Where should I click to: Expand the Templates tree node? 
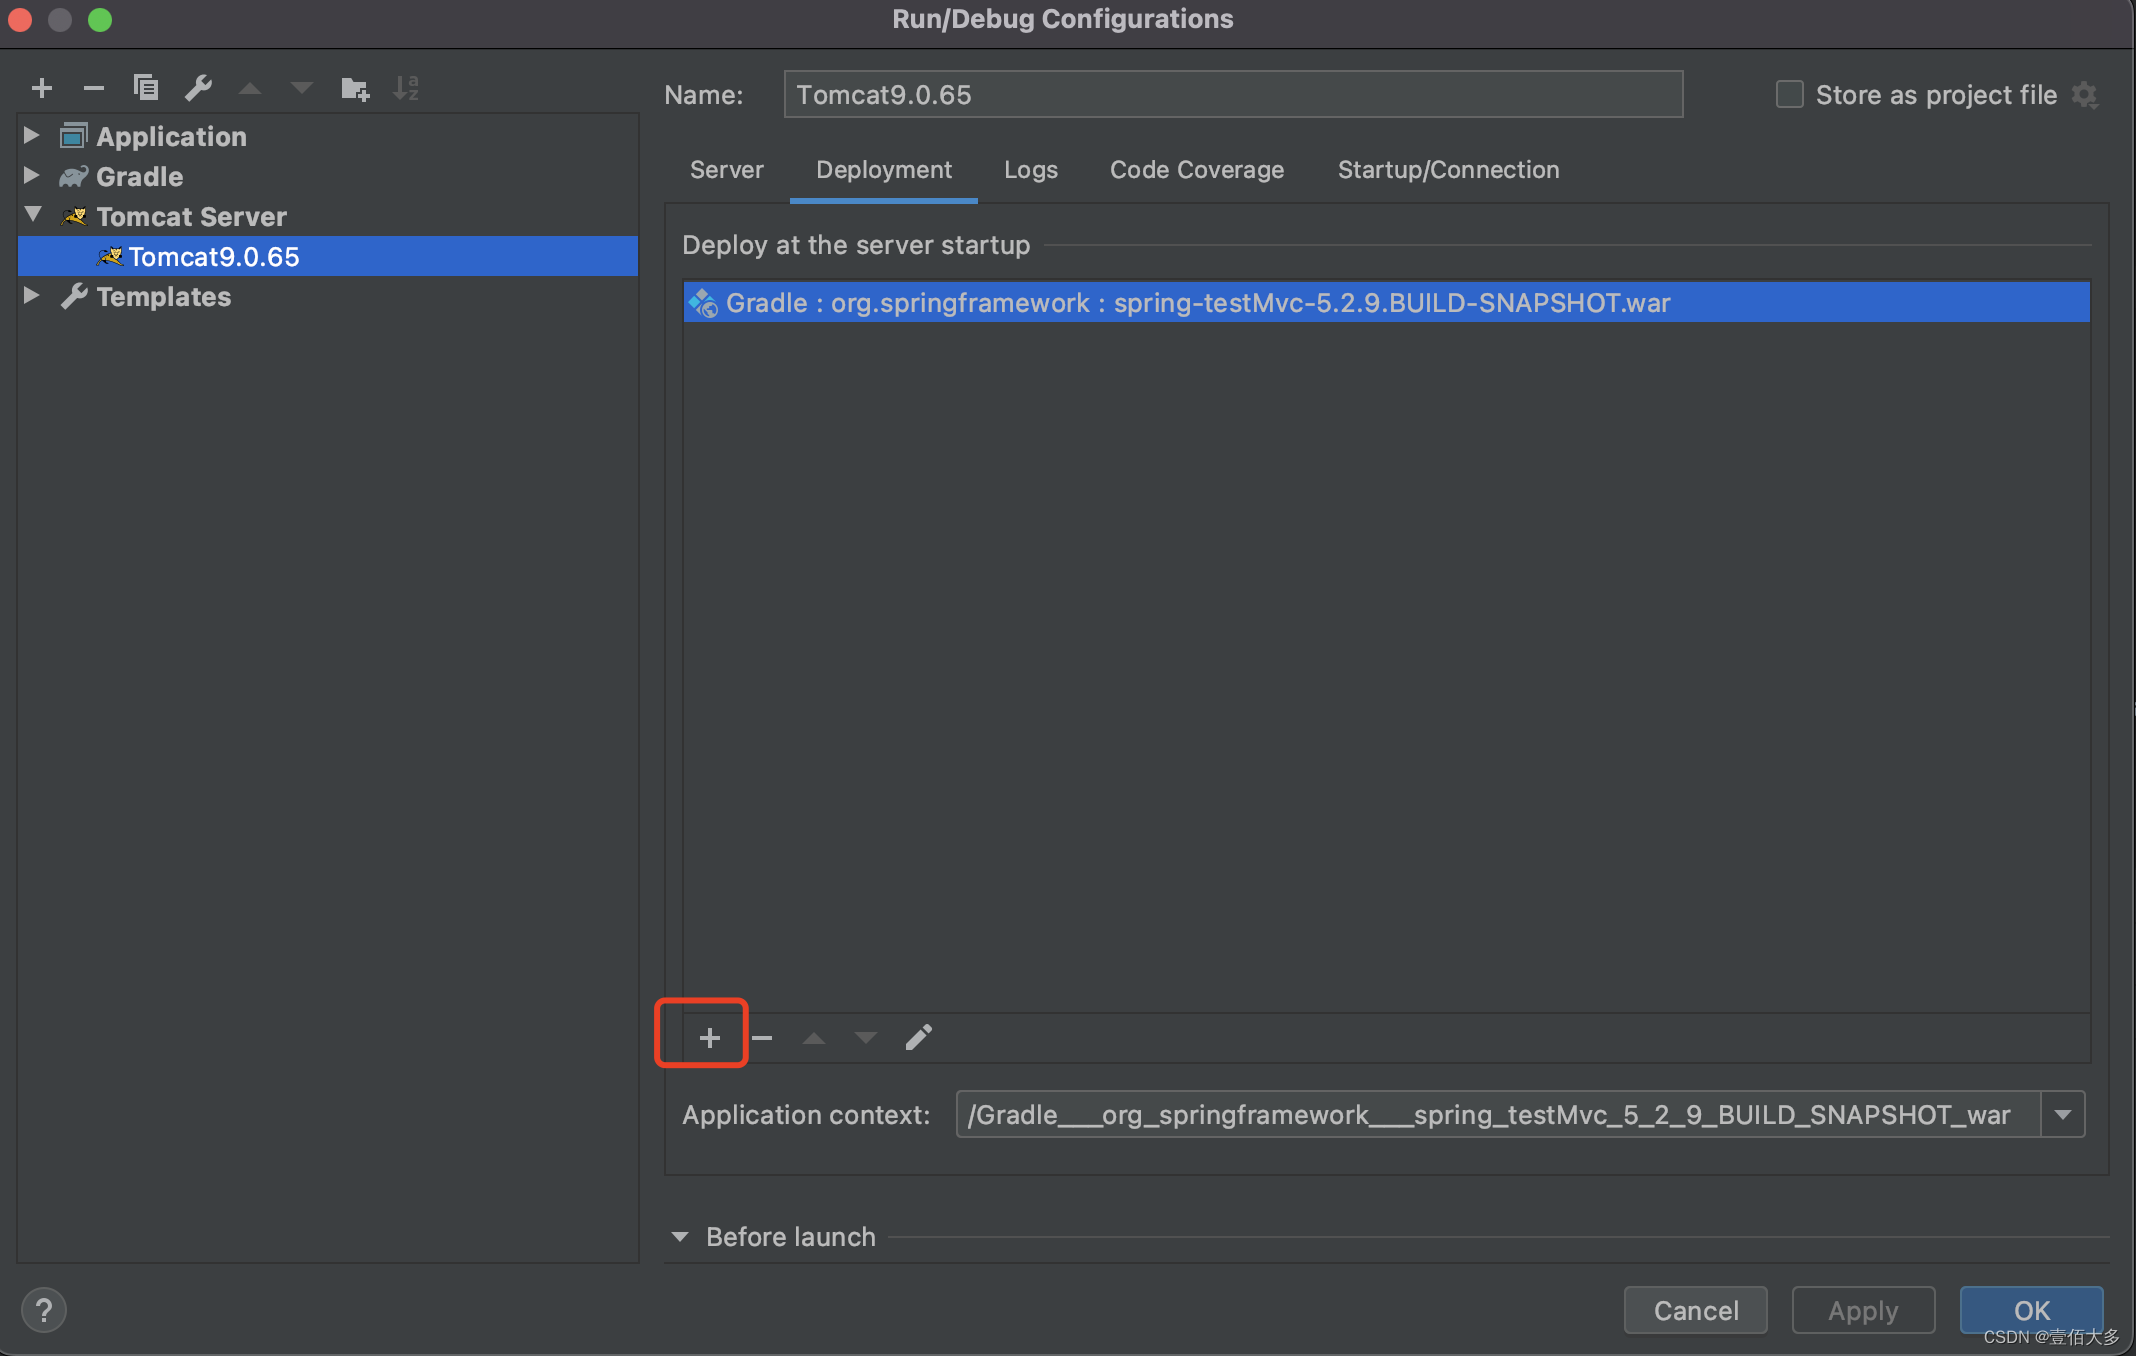31,296
